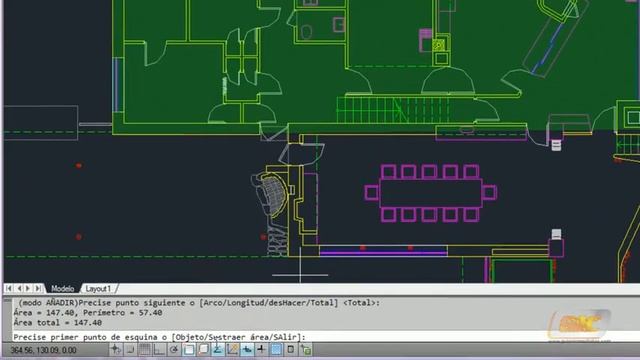The width and height of the screenshot is (640, 360).
Task: Toggle 3D Object Snap icon
Action: click(x=203, y=350)
